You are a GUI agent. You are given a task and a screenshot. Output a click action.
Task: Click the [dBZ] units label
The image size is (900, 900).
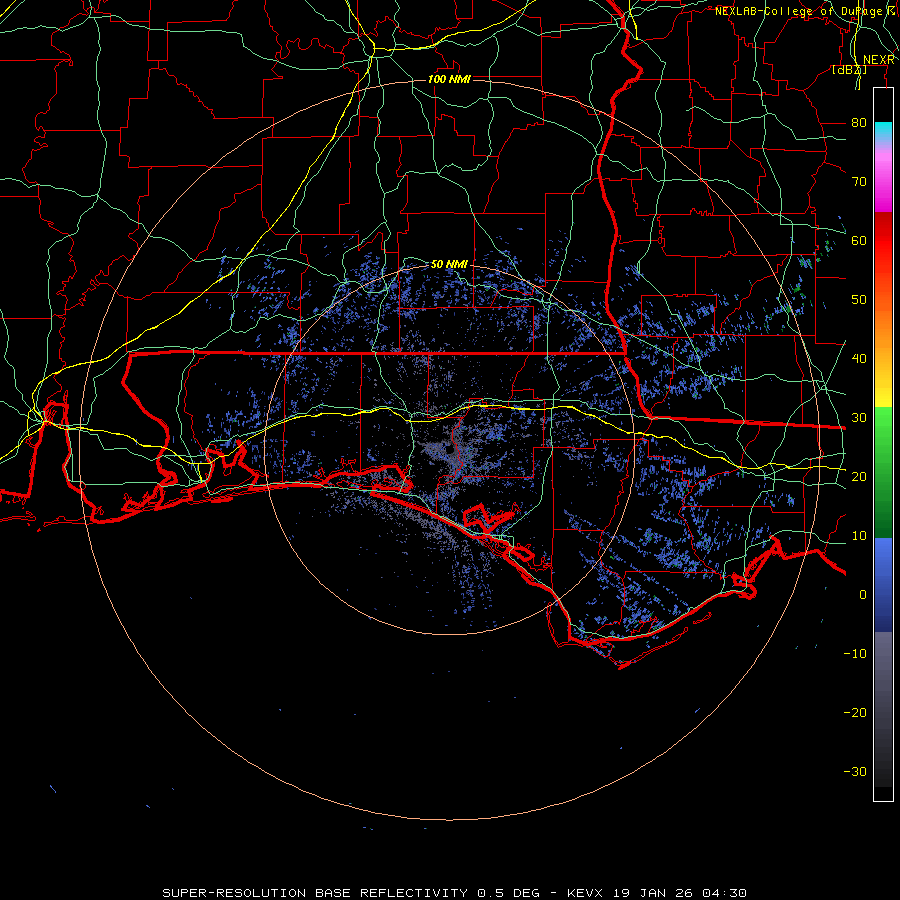pos(849,69)
